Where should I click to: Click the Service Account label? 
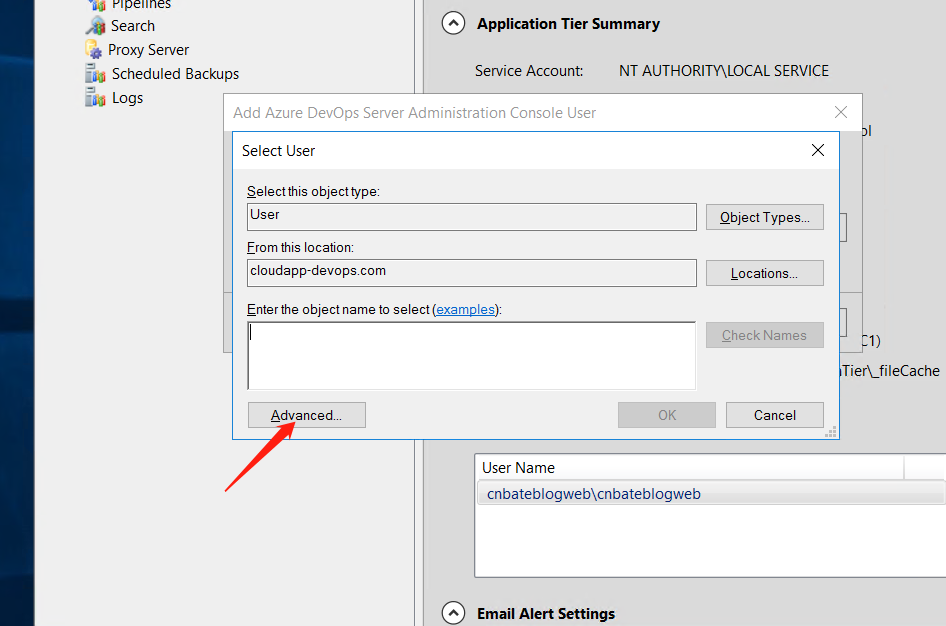pos(529,71)
